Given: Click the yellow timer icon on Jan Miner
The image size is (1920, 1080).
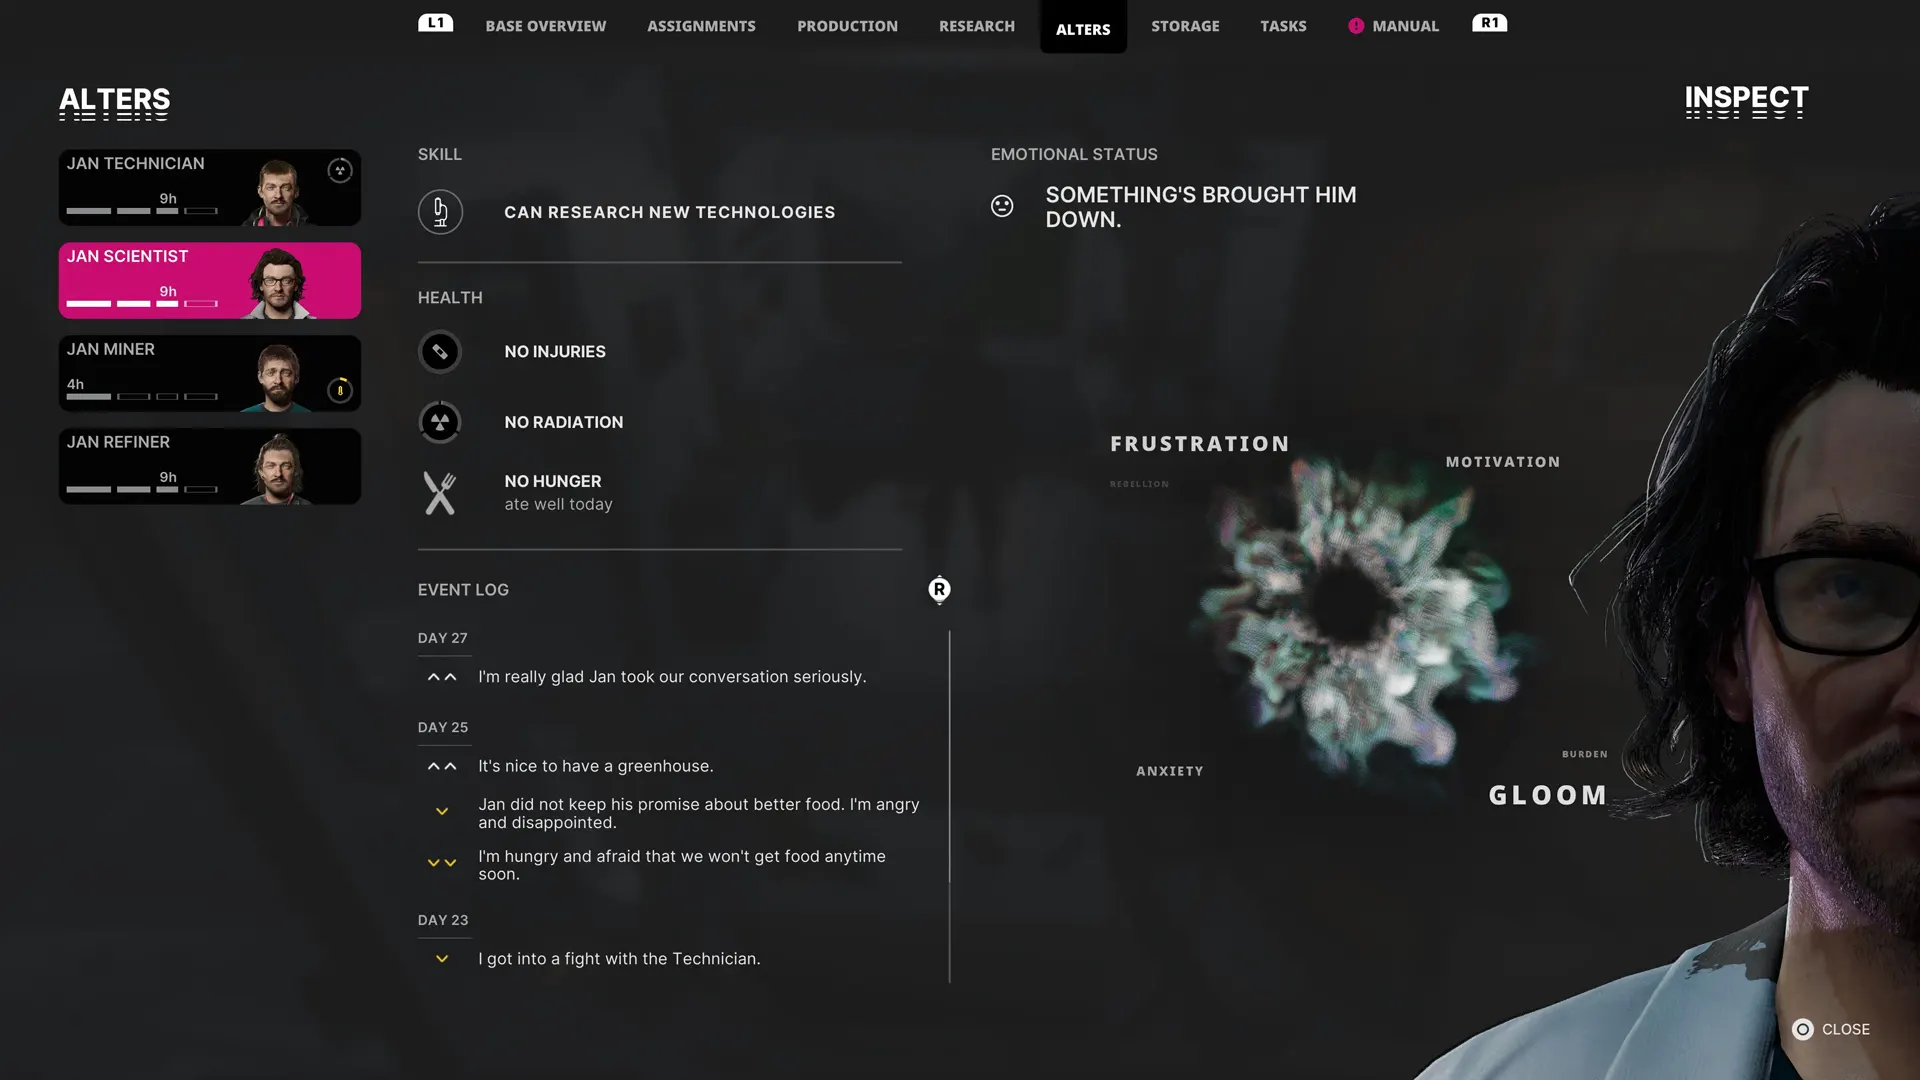Looking at the screenshot, I should pos(340,390).
